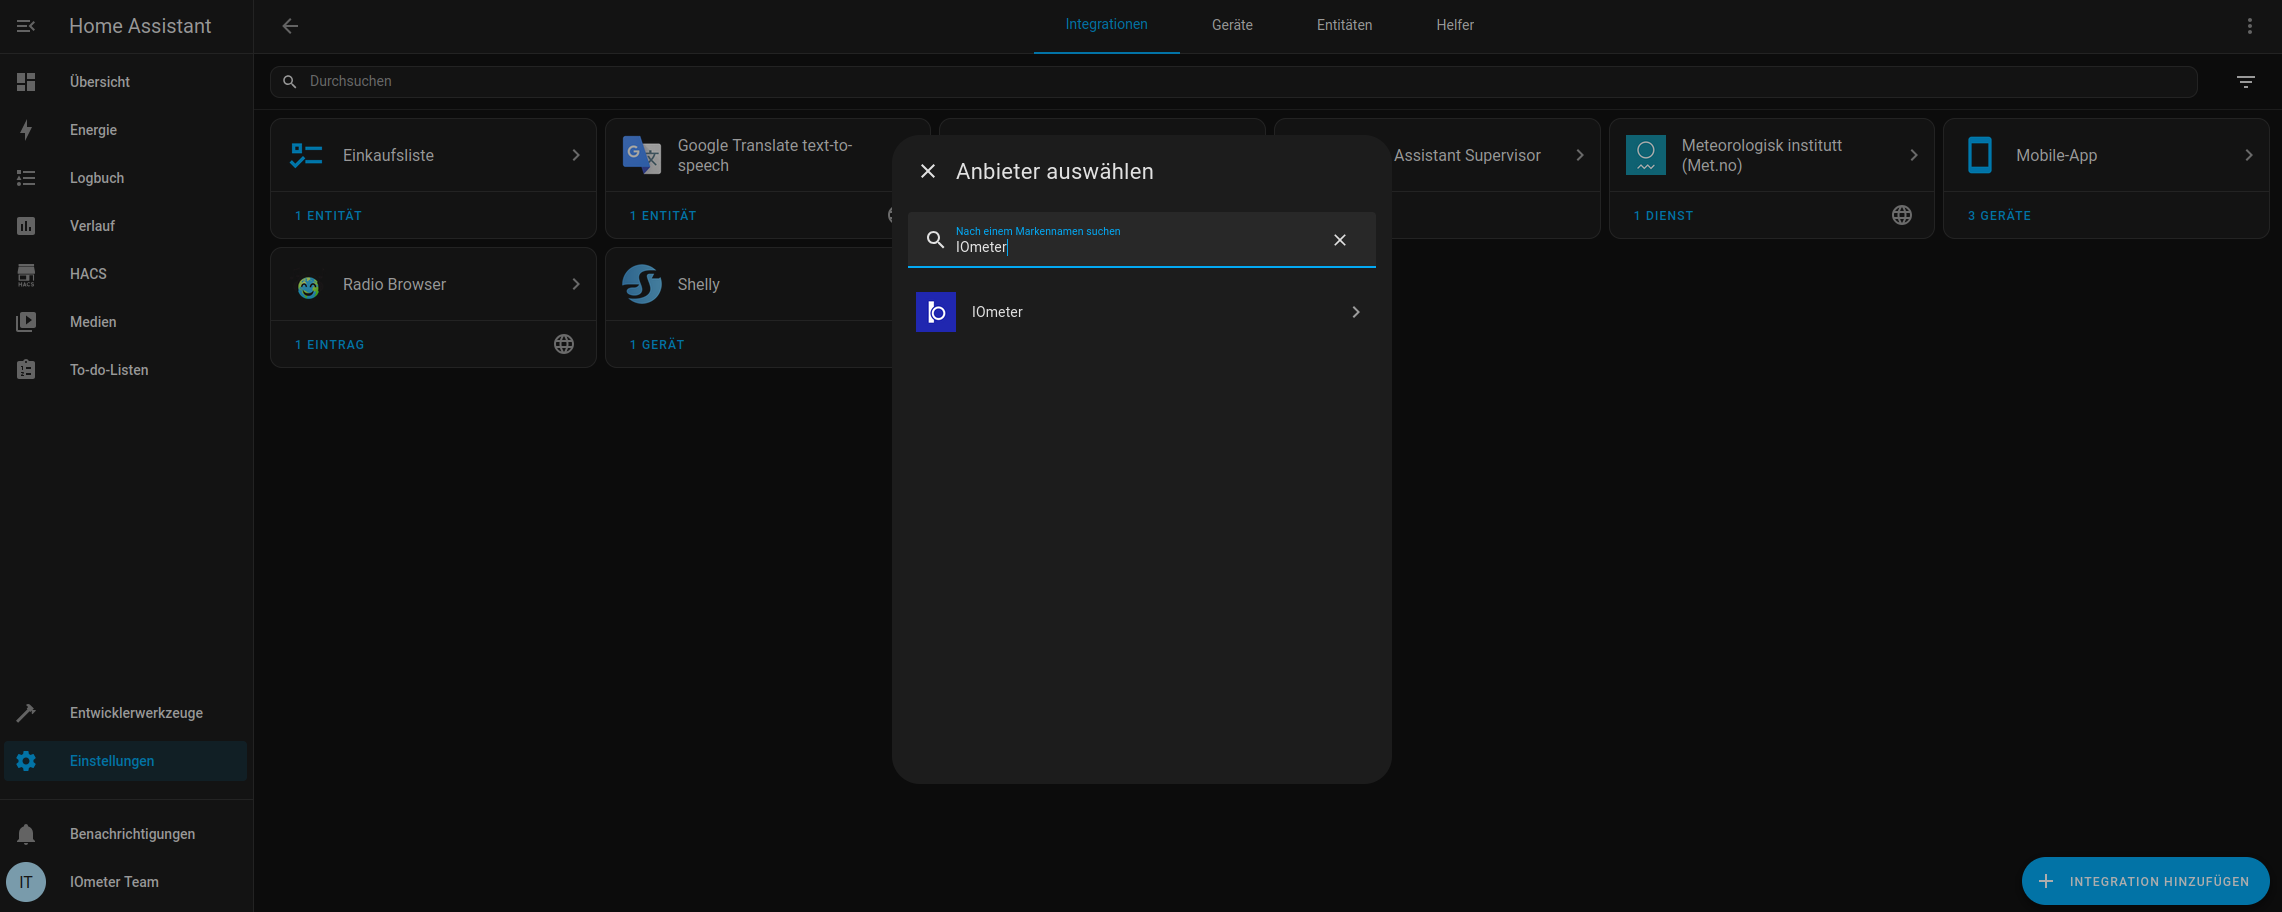Image resolution: width=2282 pixels, height=912 pixels.
Task: Collapse the sidebar with the menu icon
Action: 26,26
